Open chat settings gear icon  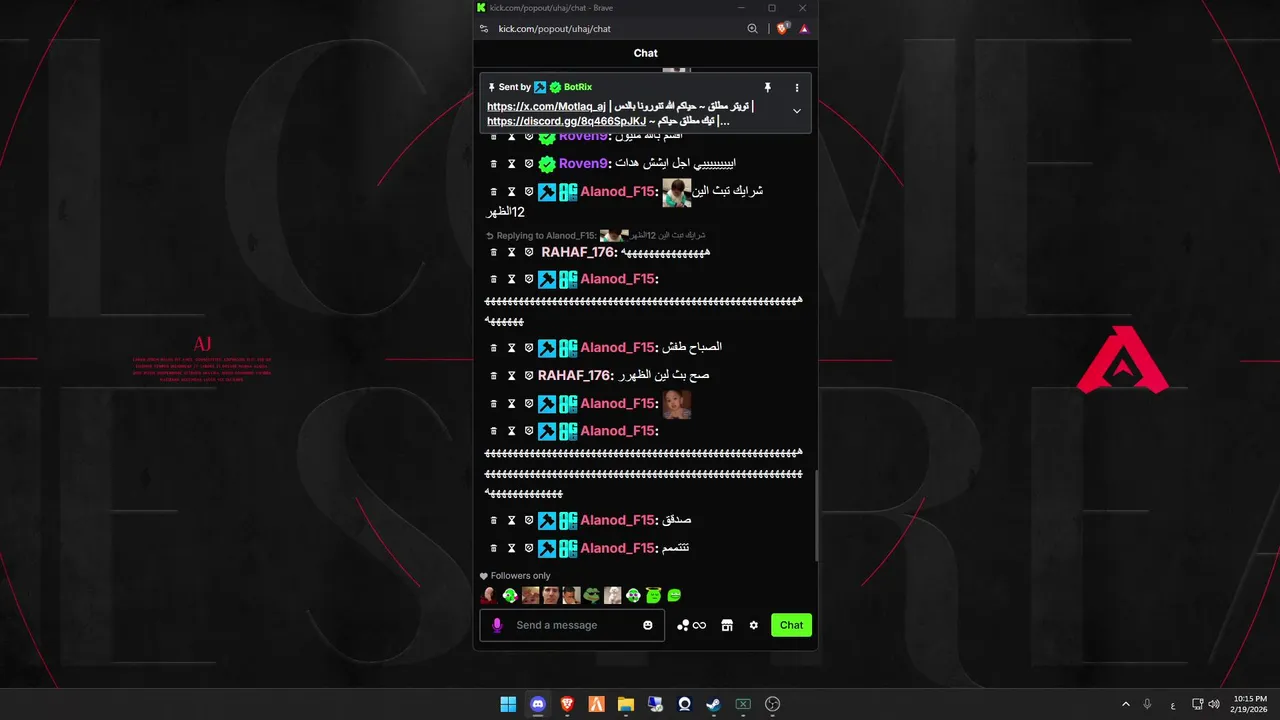click(x=754, y=625)
